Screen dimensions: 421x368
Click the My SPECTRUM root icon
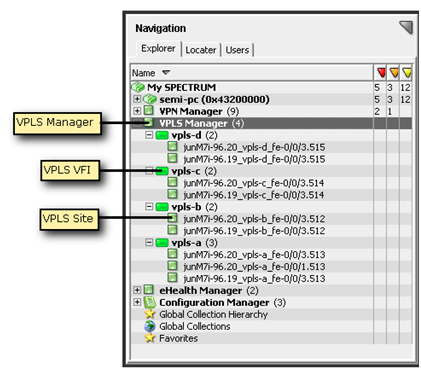[138, 87]
